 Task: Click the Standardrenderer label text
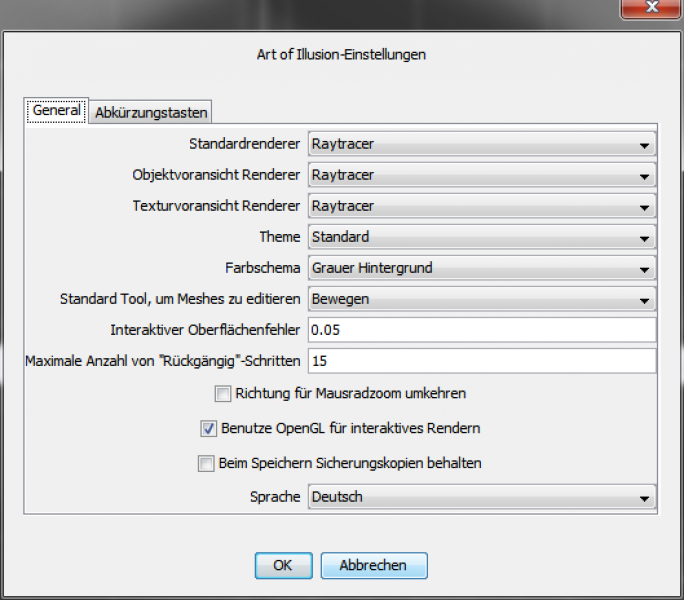pyautogui.click(x=244, y=144)
